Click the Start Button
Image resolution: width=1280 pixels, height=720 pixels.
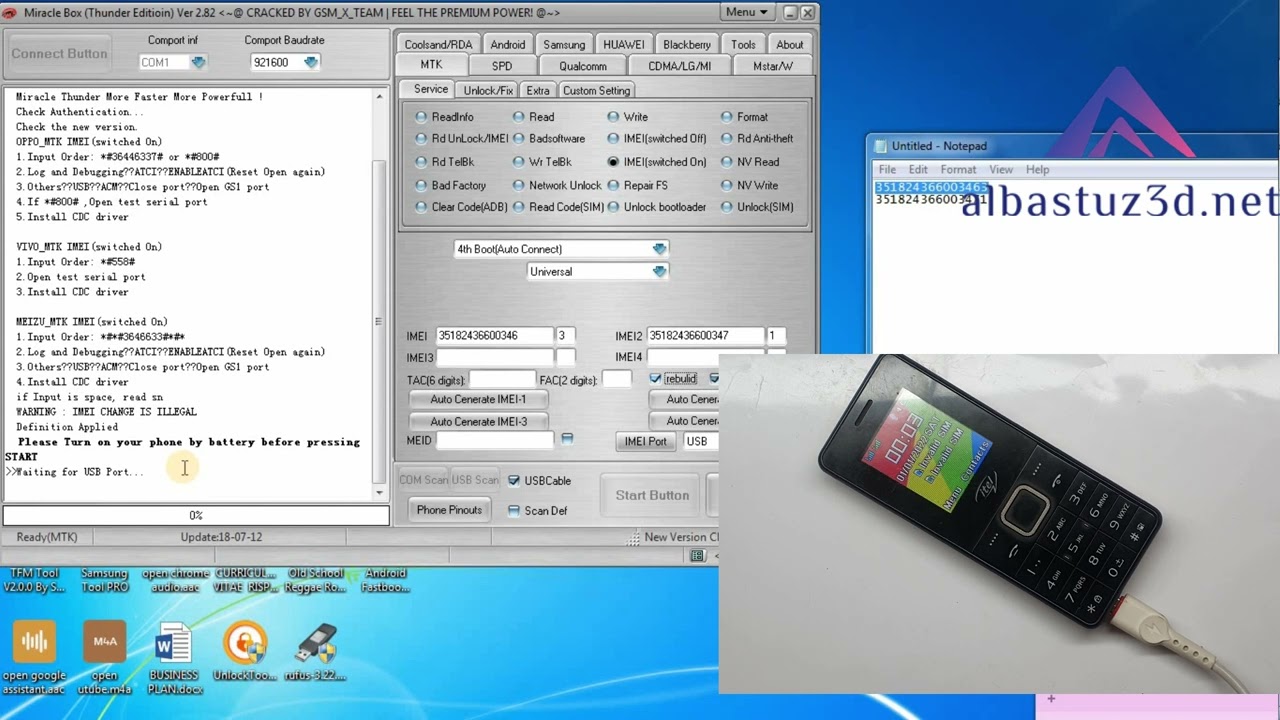tap(652, 495)
